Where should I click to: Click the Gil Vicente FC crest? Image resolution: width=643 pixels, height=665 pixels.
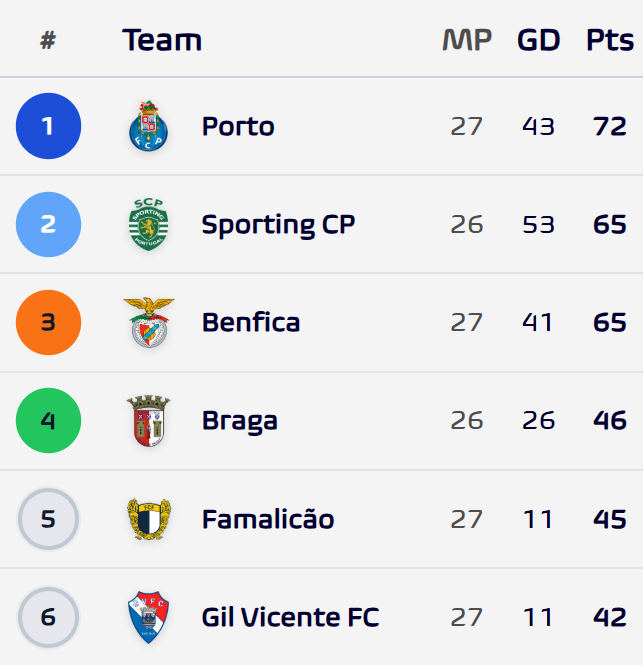coord(148,617)
